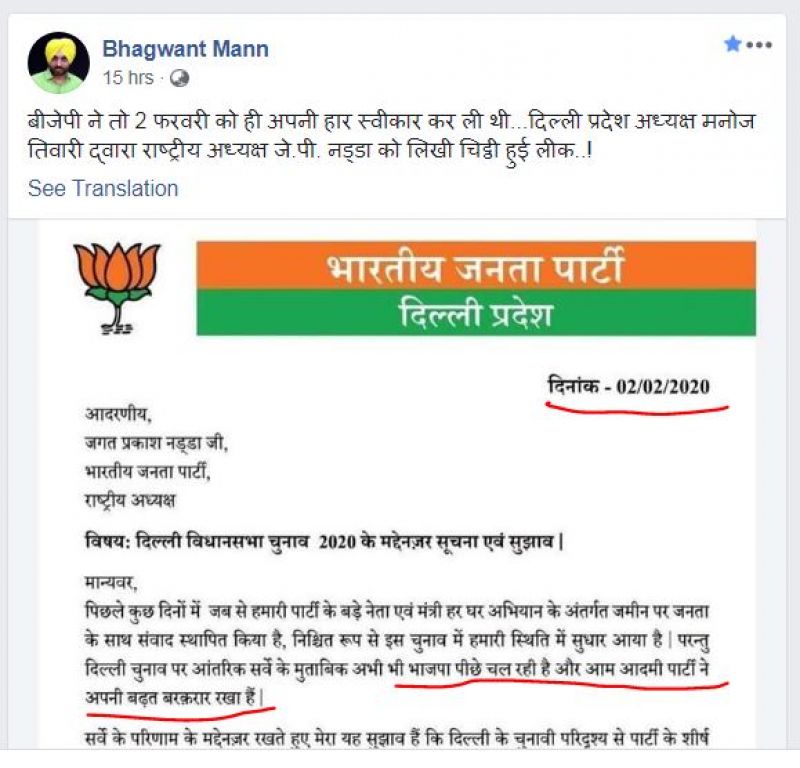
Task: Click the green दिल्ली प्रदेश banner
Action: [x=476, y=312]
